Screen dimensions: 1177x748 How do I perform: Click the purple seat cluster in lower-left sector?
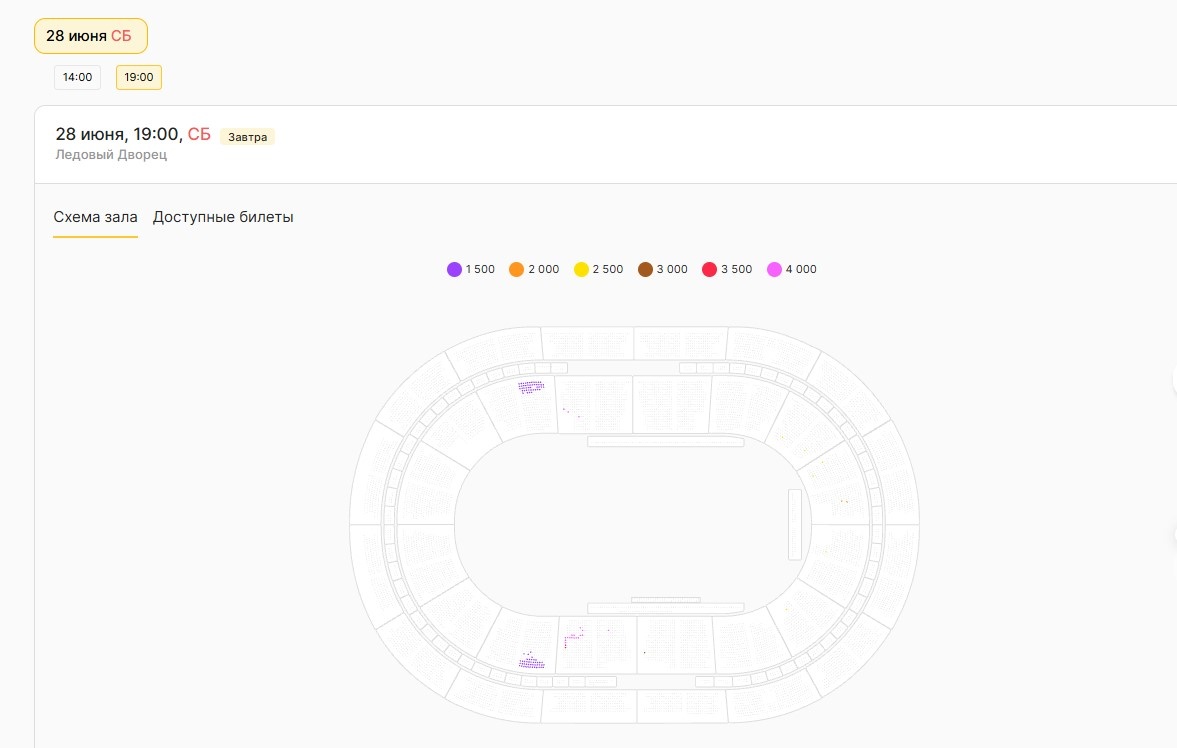point(531,662)
